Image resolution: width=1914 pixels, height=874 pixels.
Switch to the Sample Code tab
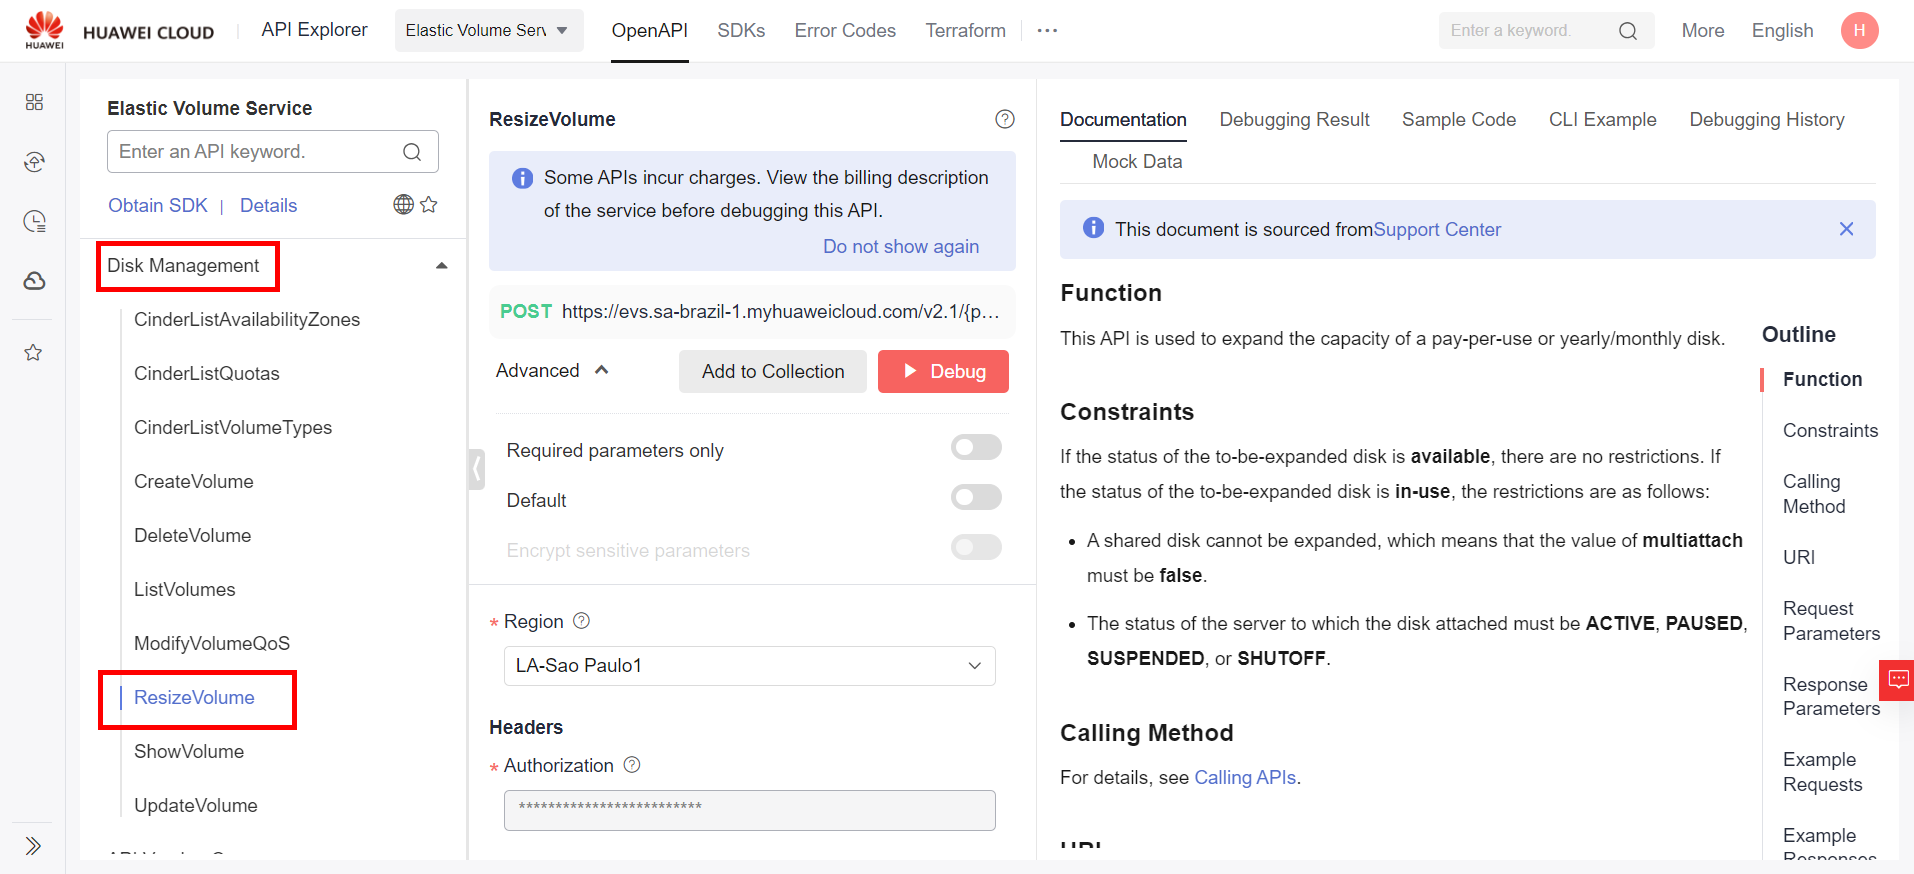(1458, 119)
